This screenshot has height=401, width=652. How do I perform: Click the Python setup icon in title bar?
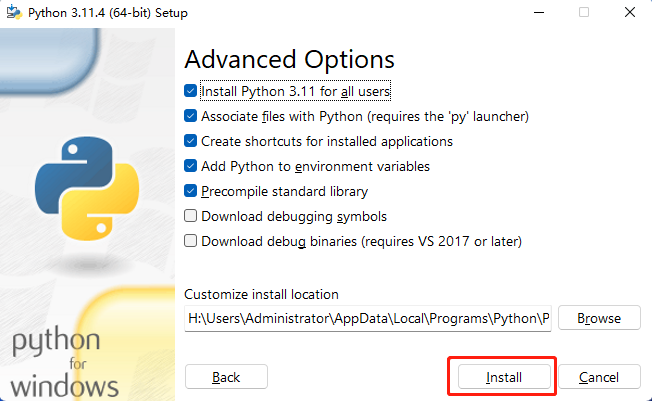[x=14, y=12]
